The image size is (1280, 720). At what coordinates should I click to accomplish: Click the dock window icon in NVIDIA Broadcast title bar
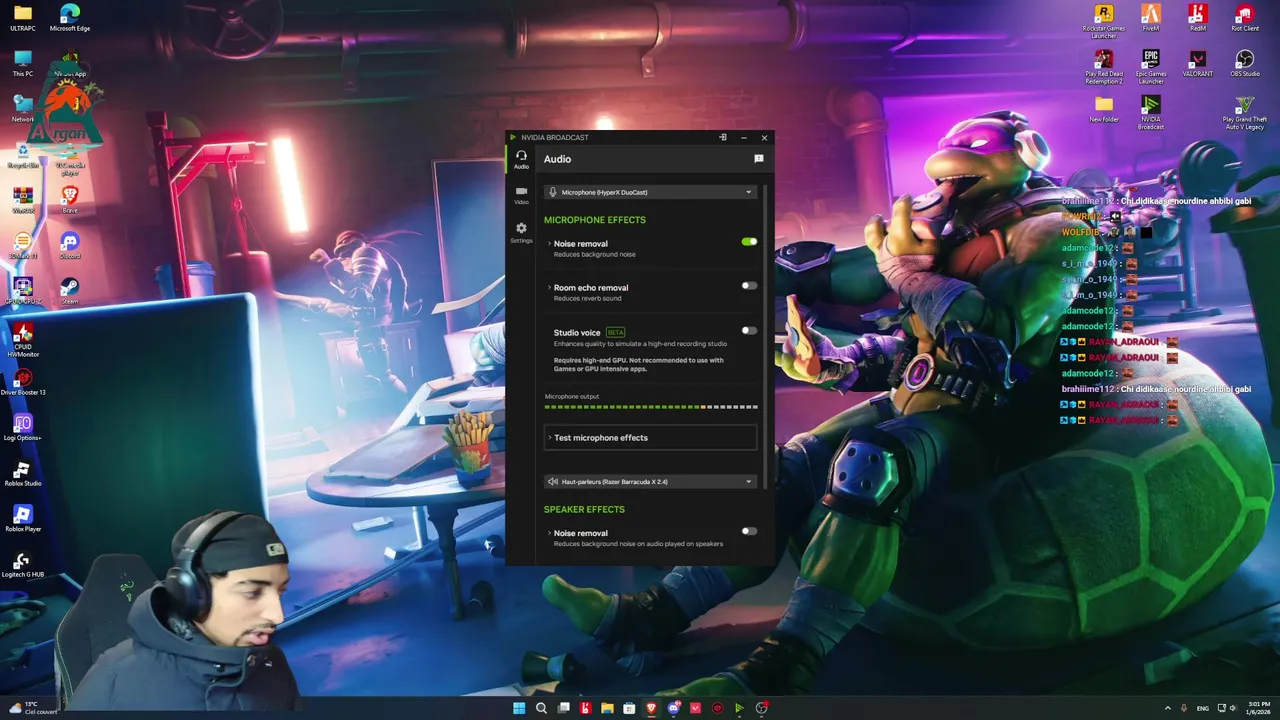click(722, 137)
